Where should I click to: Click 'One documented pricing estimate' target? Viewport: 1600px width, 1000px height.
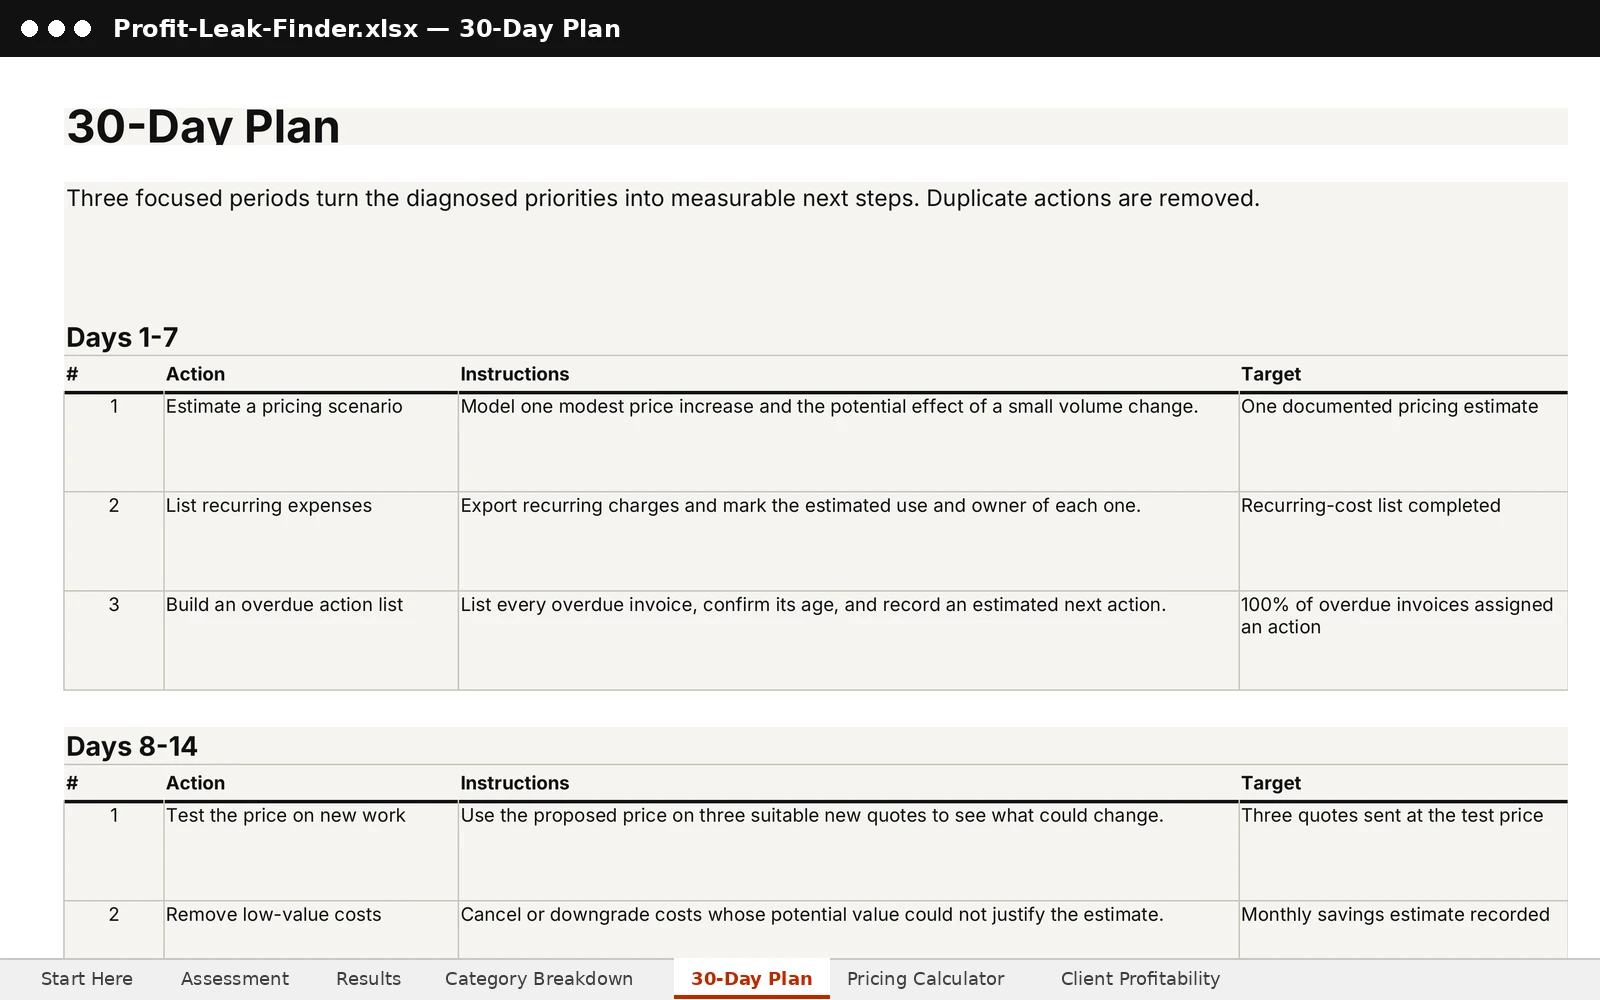click(1403, 442)
